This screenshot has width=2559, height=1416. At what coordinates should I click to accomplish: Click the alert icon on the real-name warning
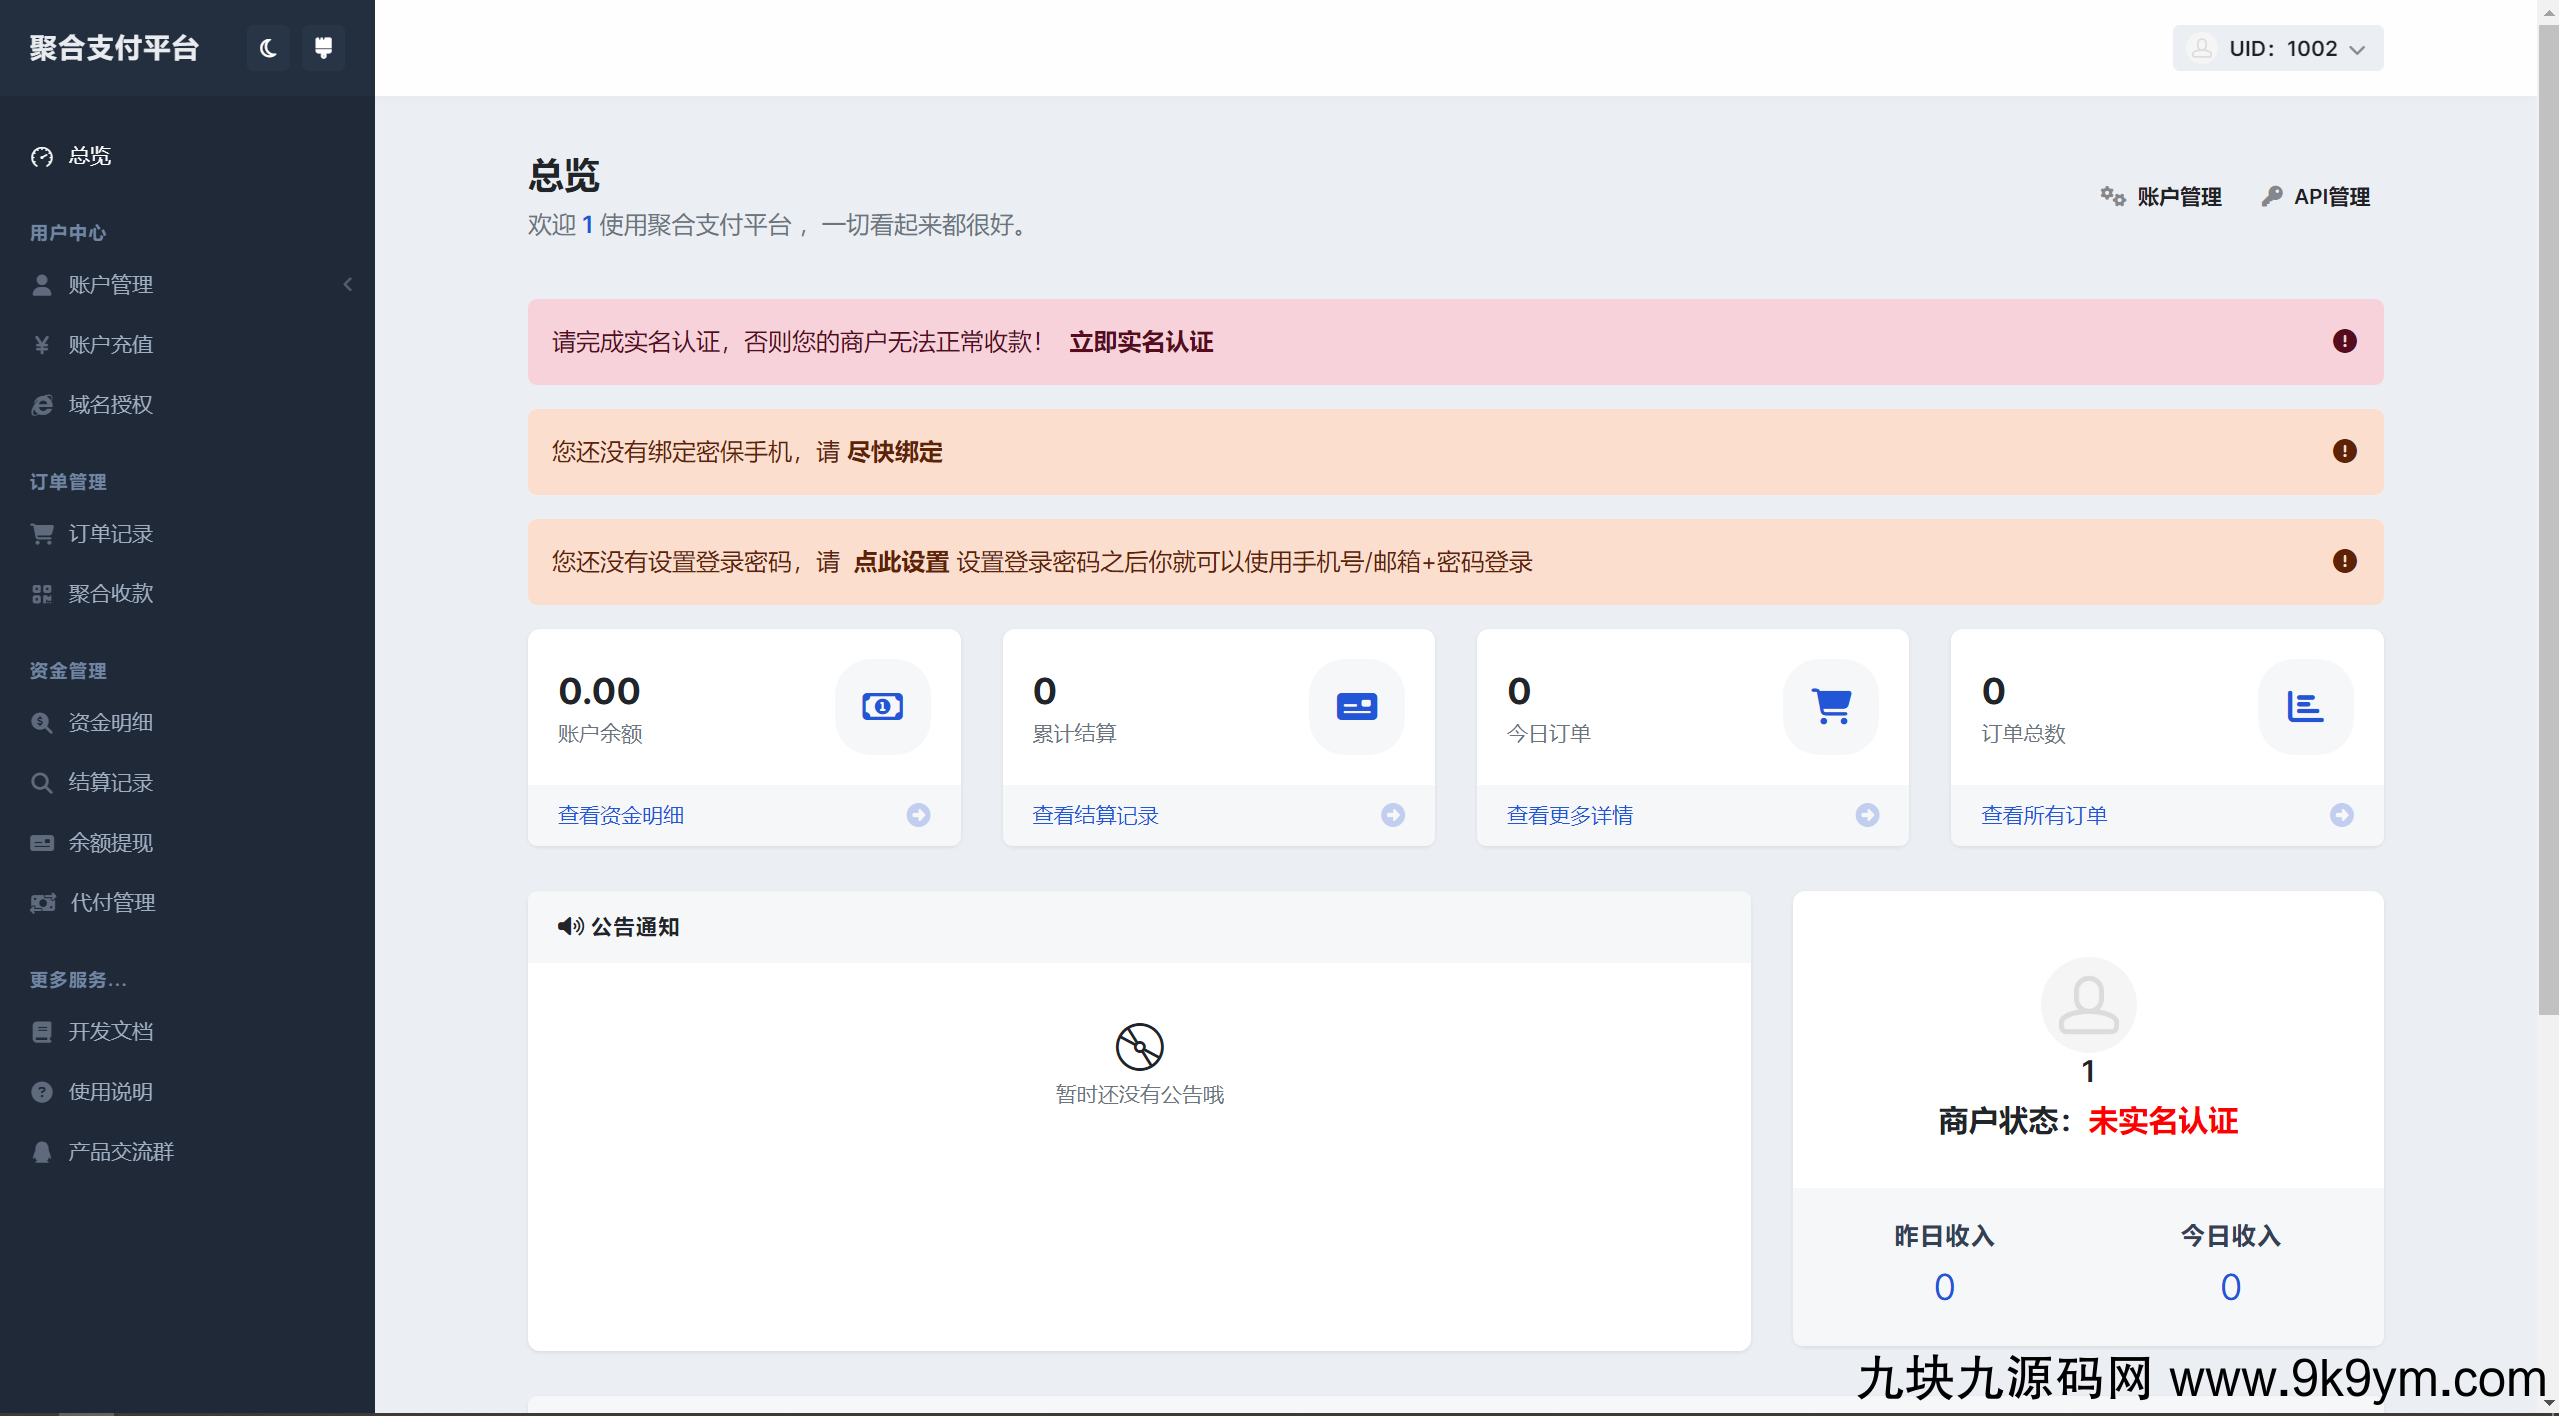(x=2344, y=342)
